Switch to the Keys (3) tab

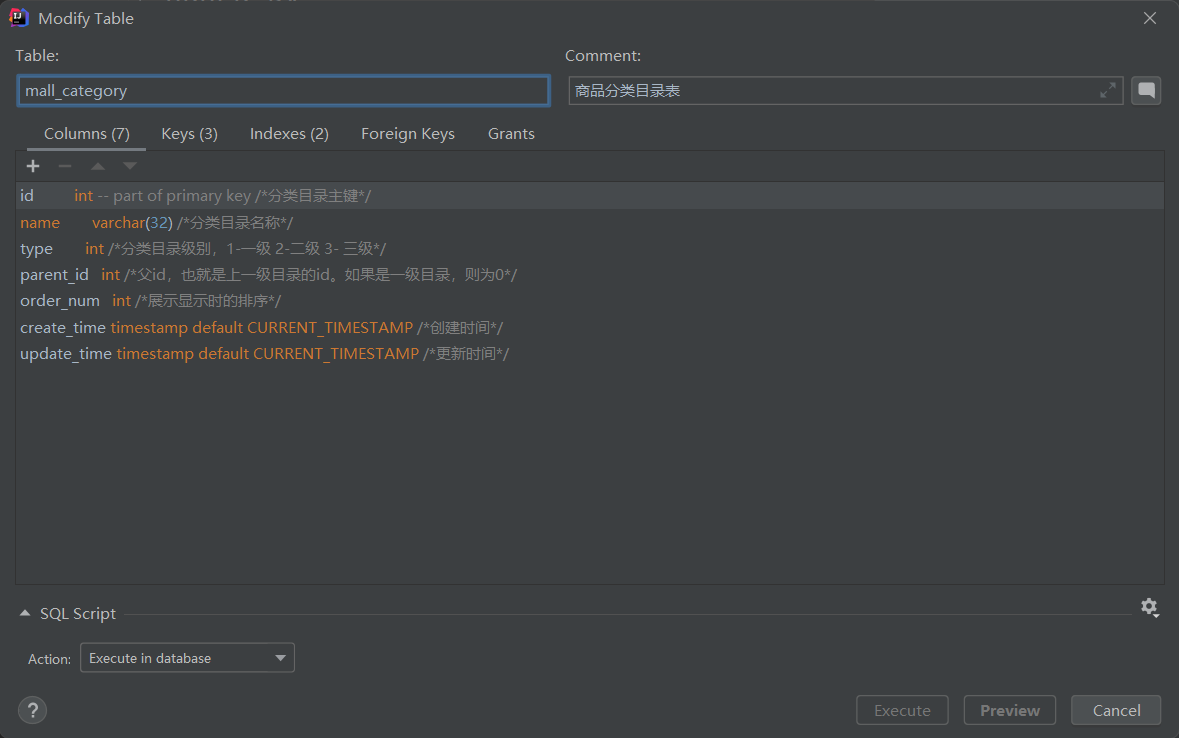(x=189, y=134)
